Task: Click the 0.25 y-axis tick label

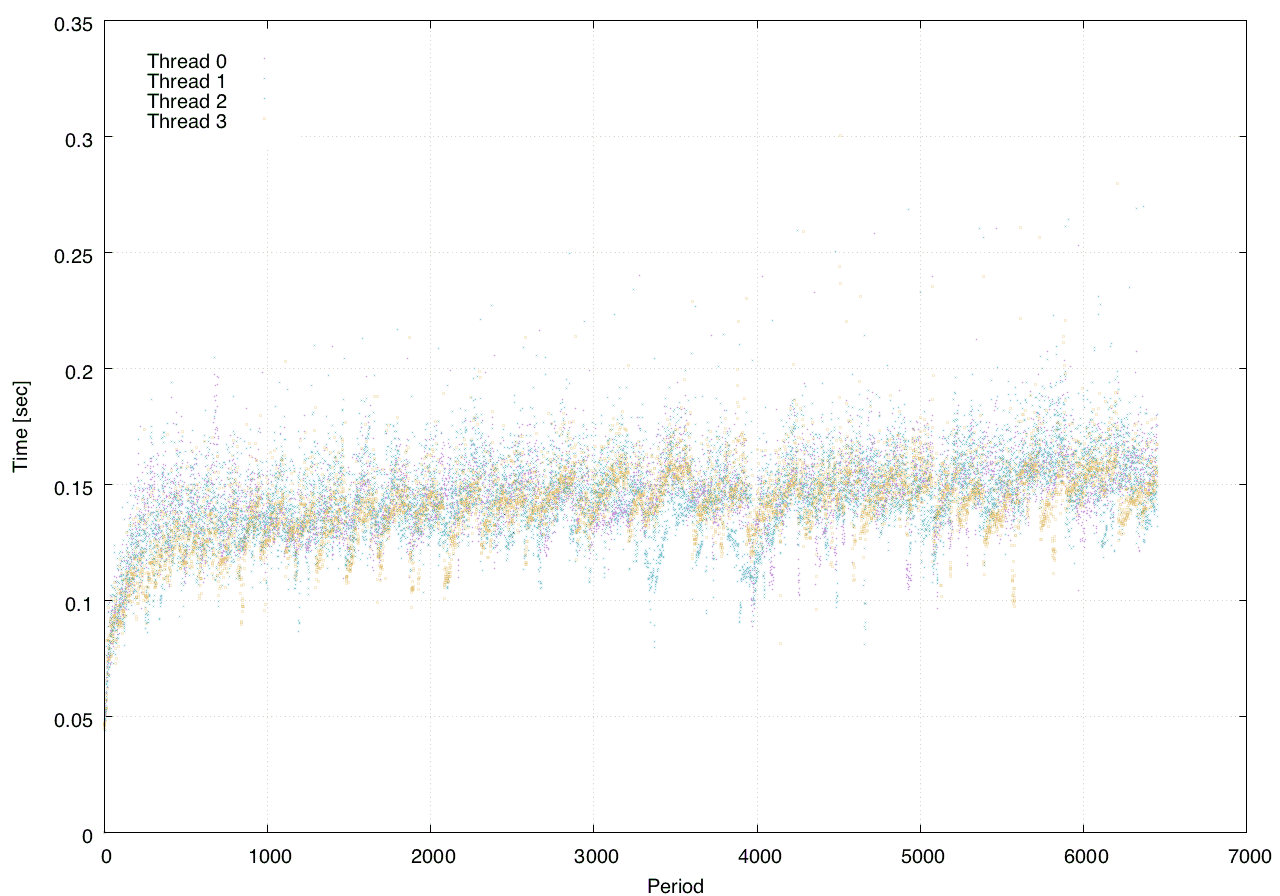Action: point(72,254)
